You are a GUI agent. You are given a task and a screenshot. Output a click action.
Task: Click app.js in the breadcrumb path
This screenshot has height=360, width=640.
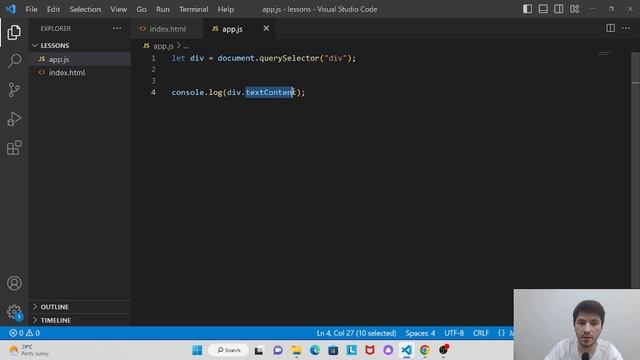pyautogui.click(x=163, y=46)
